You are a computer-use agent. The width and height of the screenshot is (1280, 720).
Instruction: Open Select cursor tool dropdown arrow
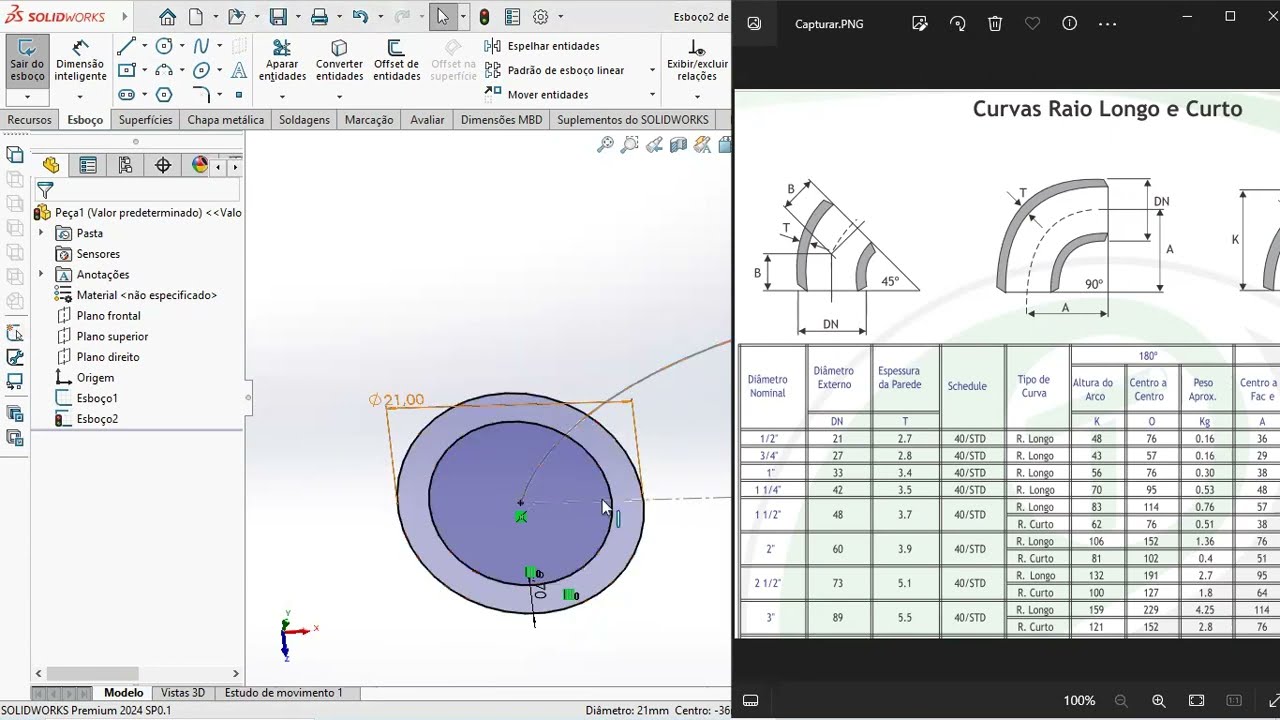[x=462, y=17]
